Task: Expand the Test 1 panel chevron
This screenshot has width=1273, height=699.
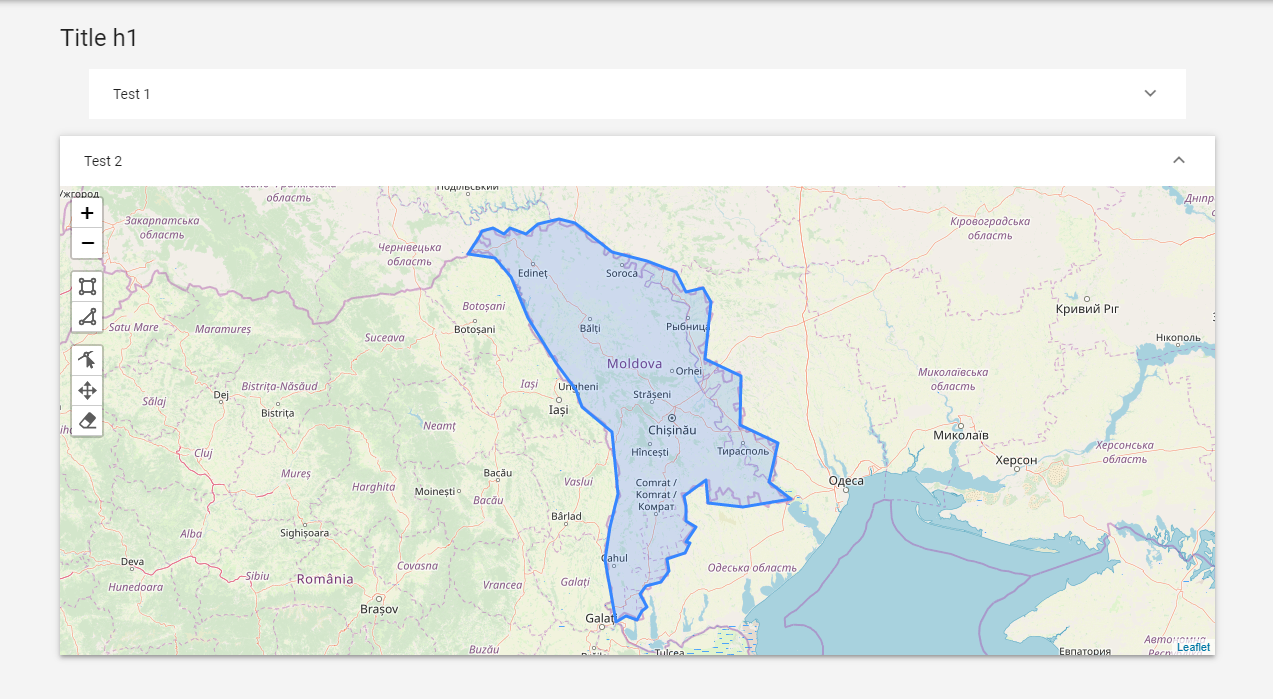Action: pyautogui.click(x=1150, y=93)
